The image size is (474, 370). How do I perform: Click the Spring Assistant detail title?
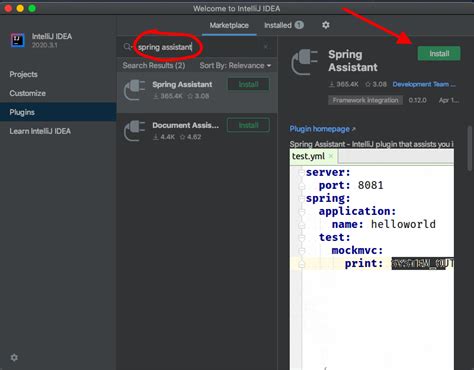353,61
